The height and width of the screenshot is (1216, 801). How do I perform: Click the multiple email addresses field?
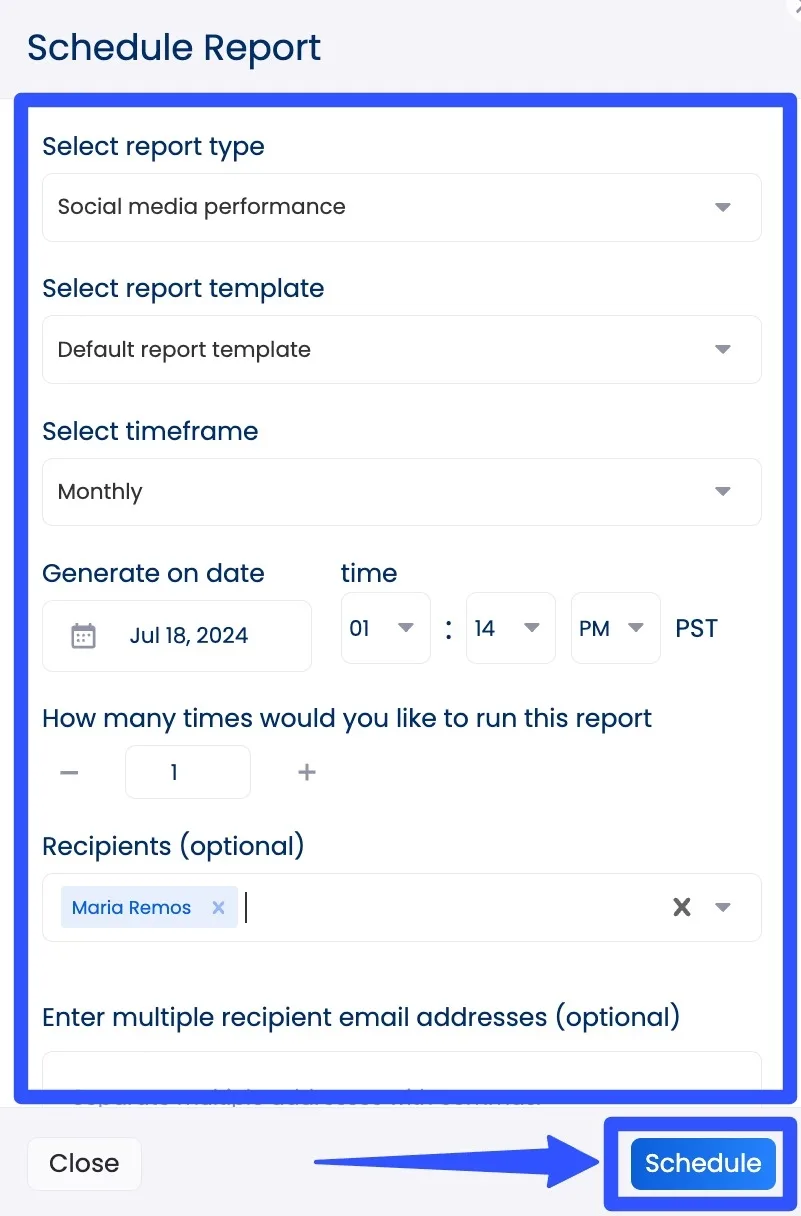click(401, 1072)
